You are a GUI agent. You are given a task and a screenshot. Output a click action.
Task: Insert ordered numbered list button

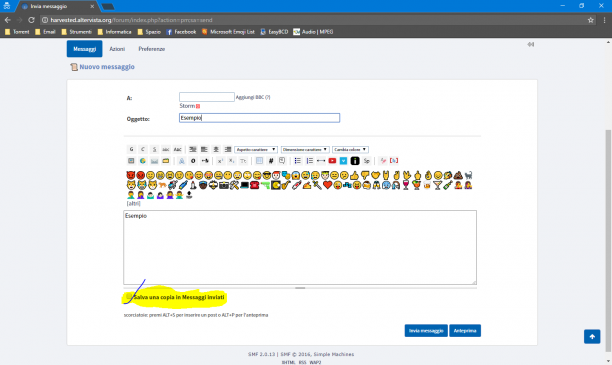(310, 160)
